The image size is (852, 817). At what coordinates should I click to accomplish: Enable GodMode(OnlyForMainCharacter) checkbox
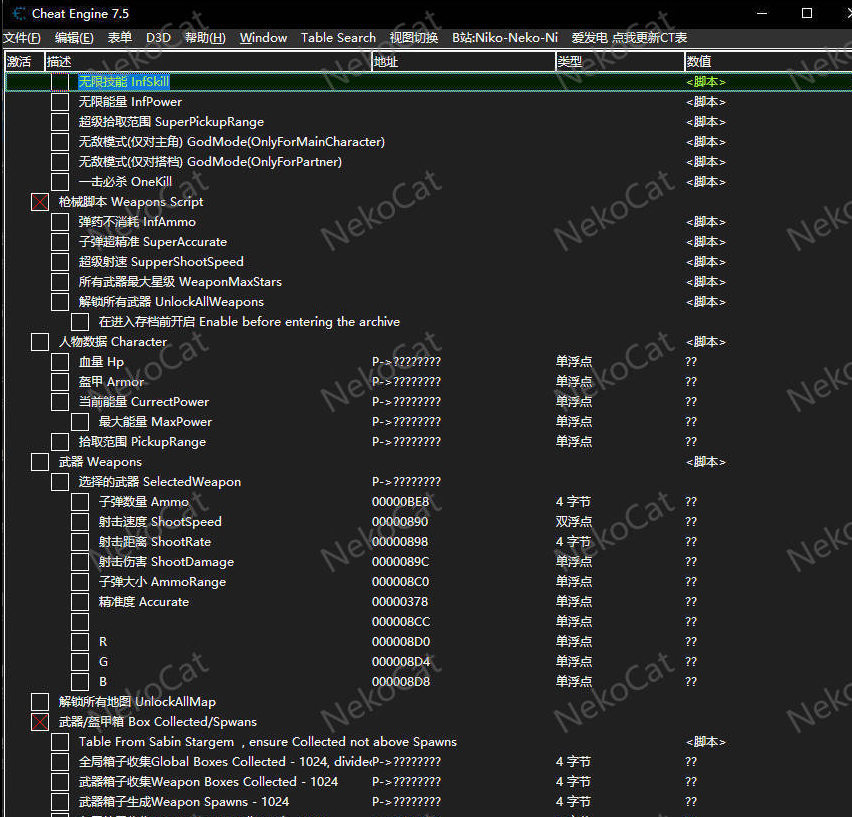(60, 142)
